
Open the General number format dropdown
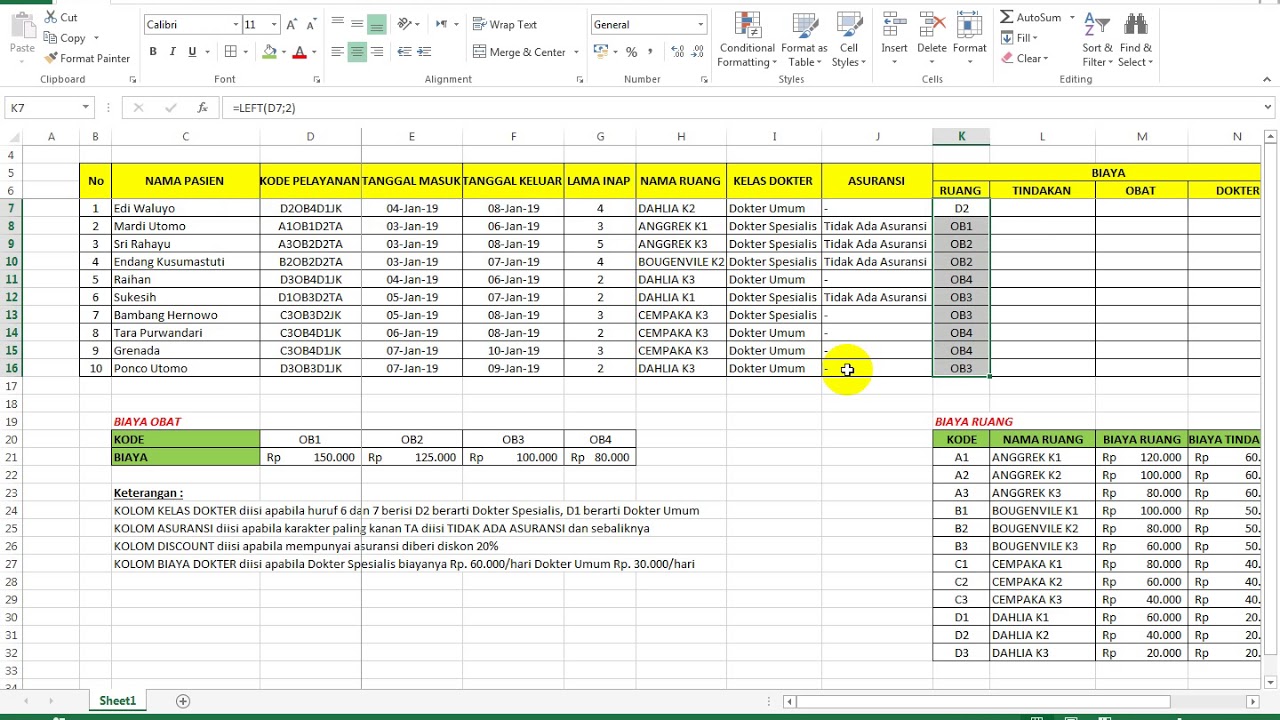(700, 24)
